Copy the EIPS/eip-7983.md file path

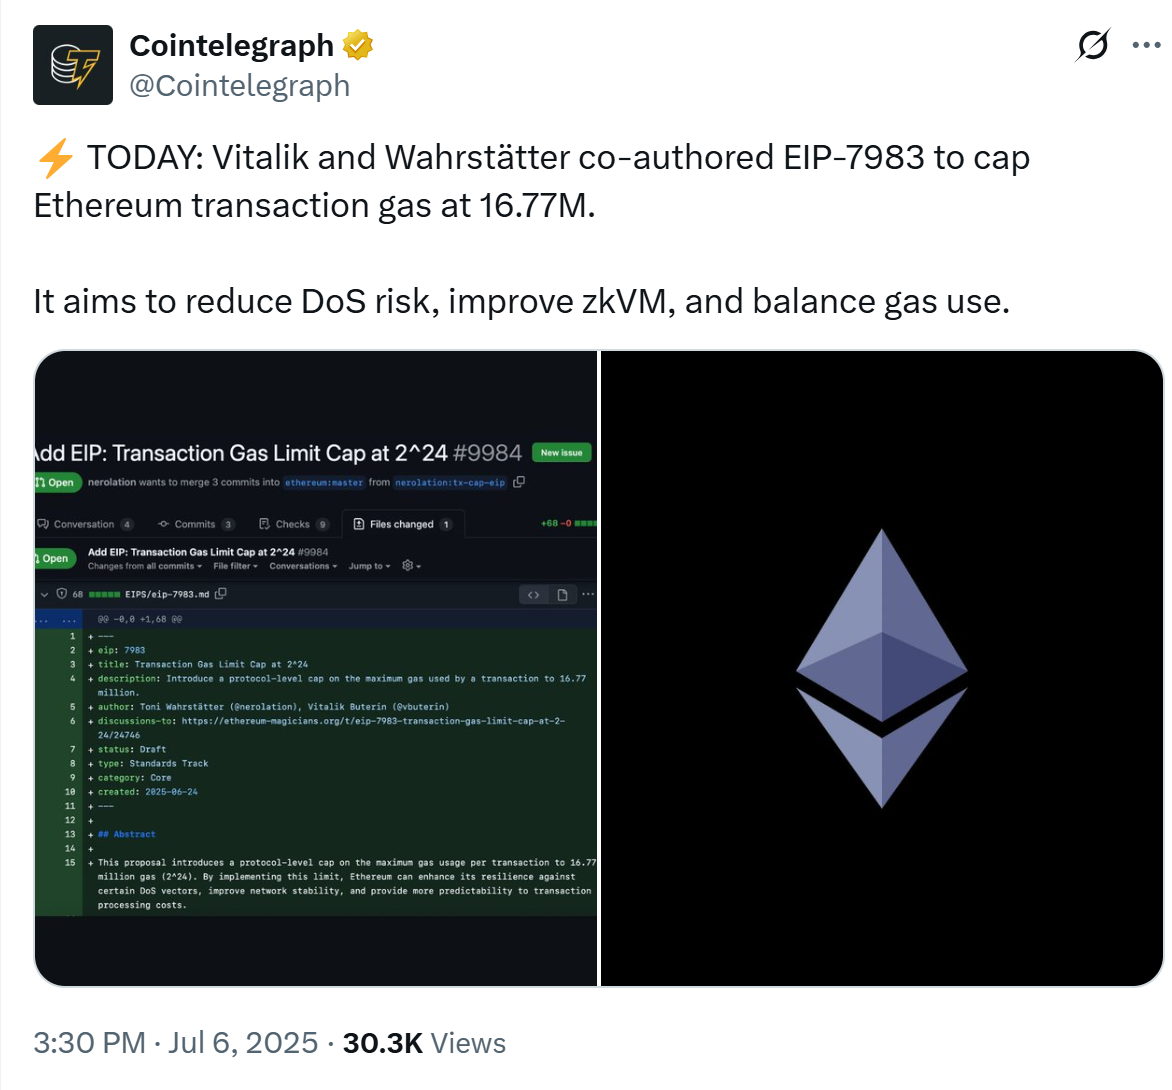[x=221, y=594]
